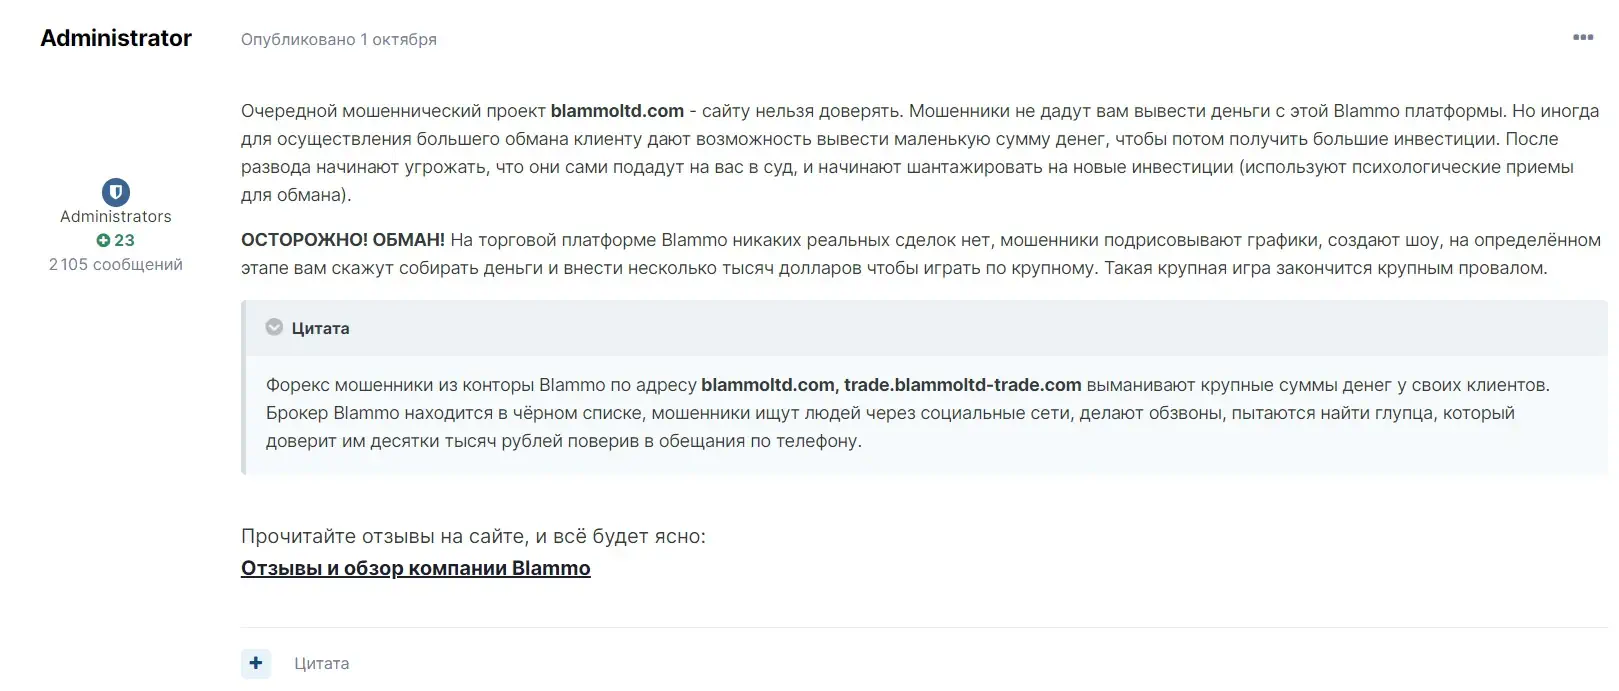Click trade.blammoltd-trade.com inside the quote
Screen dimensions: 1619x691
(x=963, y=385)
